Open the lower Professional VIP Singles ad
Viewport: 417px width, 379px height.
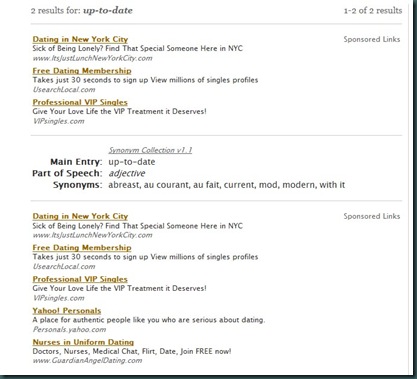[80, 279]
